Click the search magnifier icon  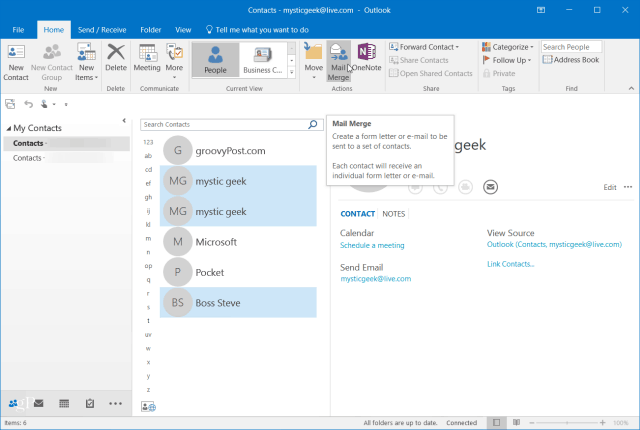tap(313, 124)
